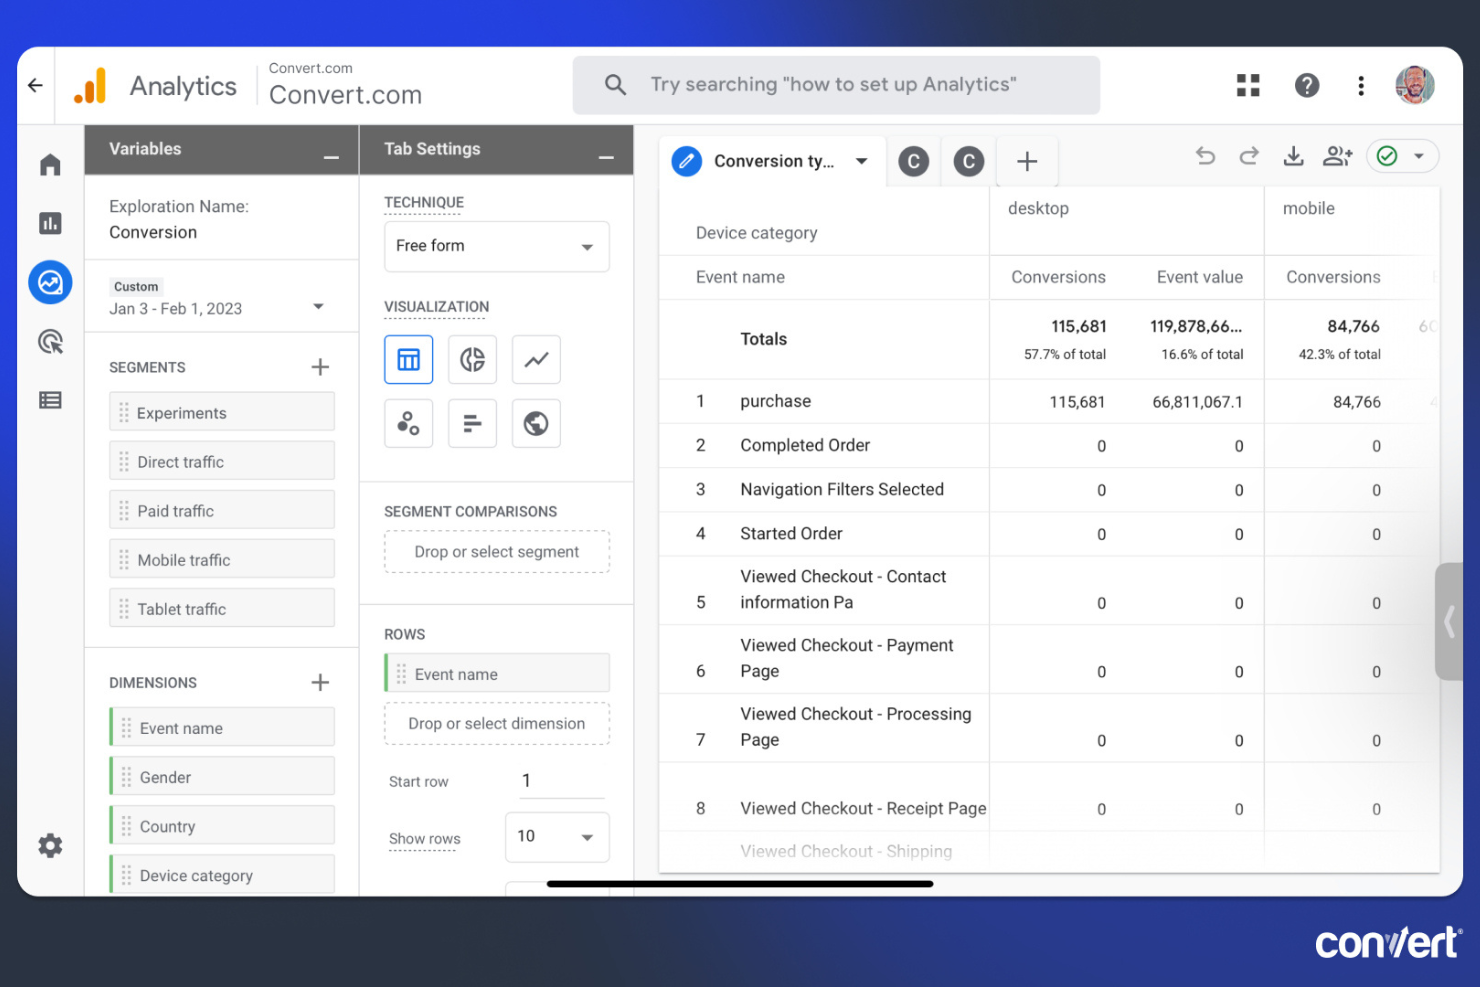Add a new segment with plus icon
The height and width of the screenshot is (987, 1480).
click(320, 367)
